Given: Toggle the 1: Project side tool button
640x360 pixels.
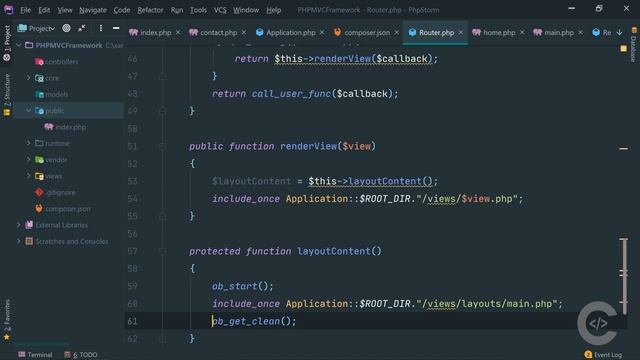Looking at the screenshot, I should pos(7,43).
